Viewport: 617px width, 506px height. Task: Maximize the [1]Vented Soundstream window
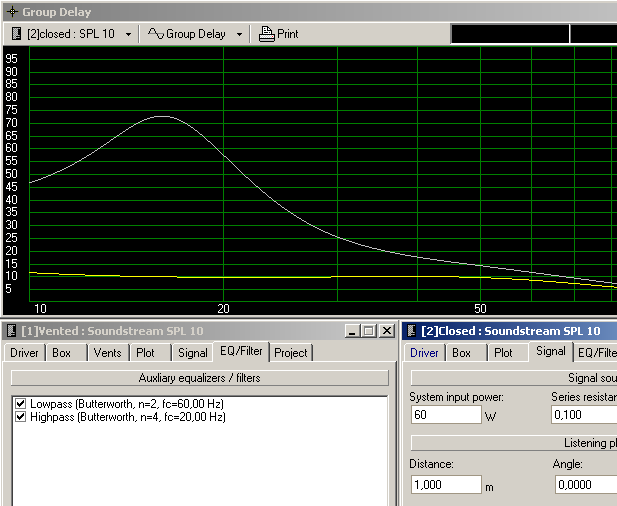369,331
